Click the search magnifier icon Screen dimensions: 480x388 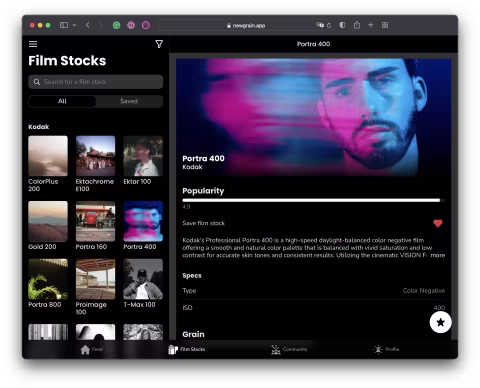pos(37,82)
